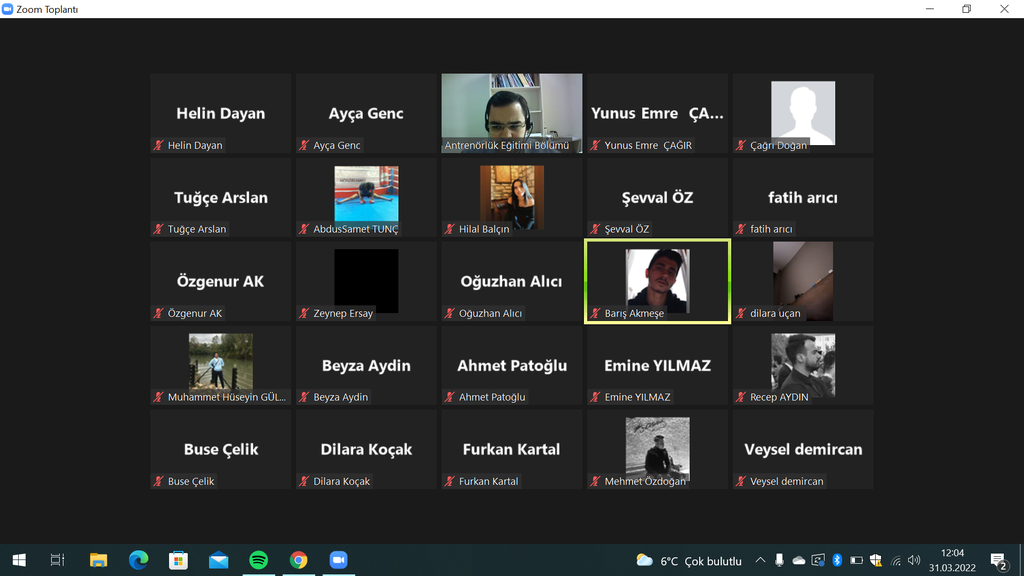Click the muted mic icon beside Helin Dayan

pos(158,145)
